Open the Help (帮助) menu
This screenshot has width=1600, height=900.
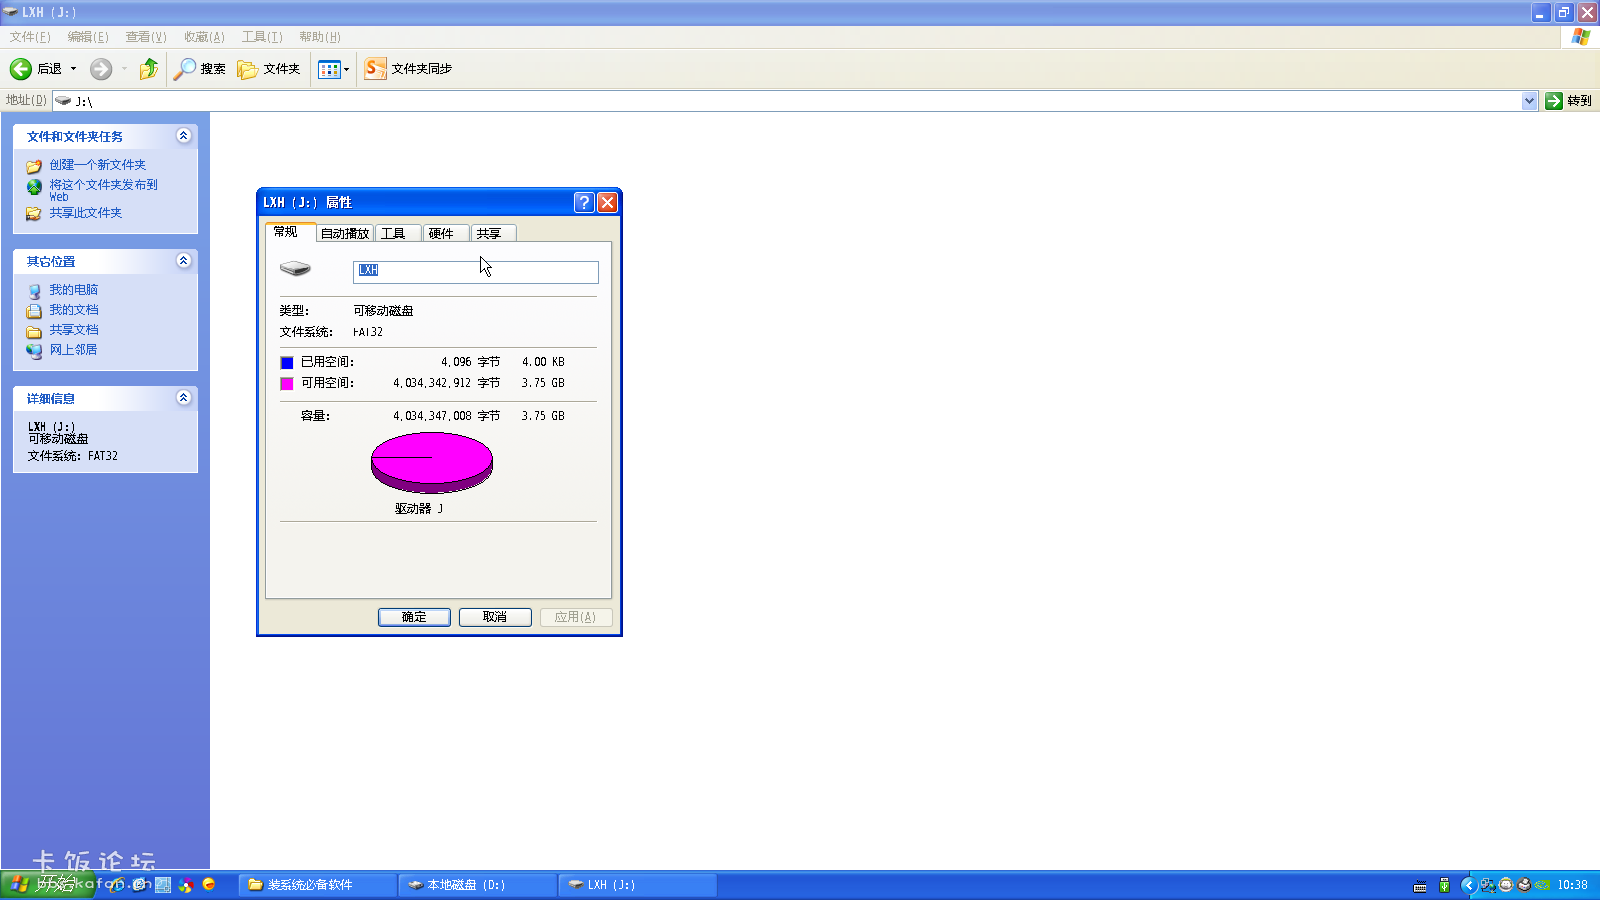[320, 37]
